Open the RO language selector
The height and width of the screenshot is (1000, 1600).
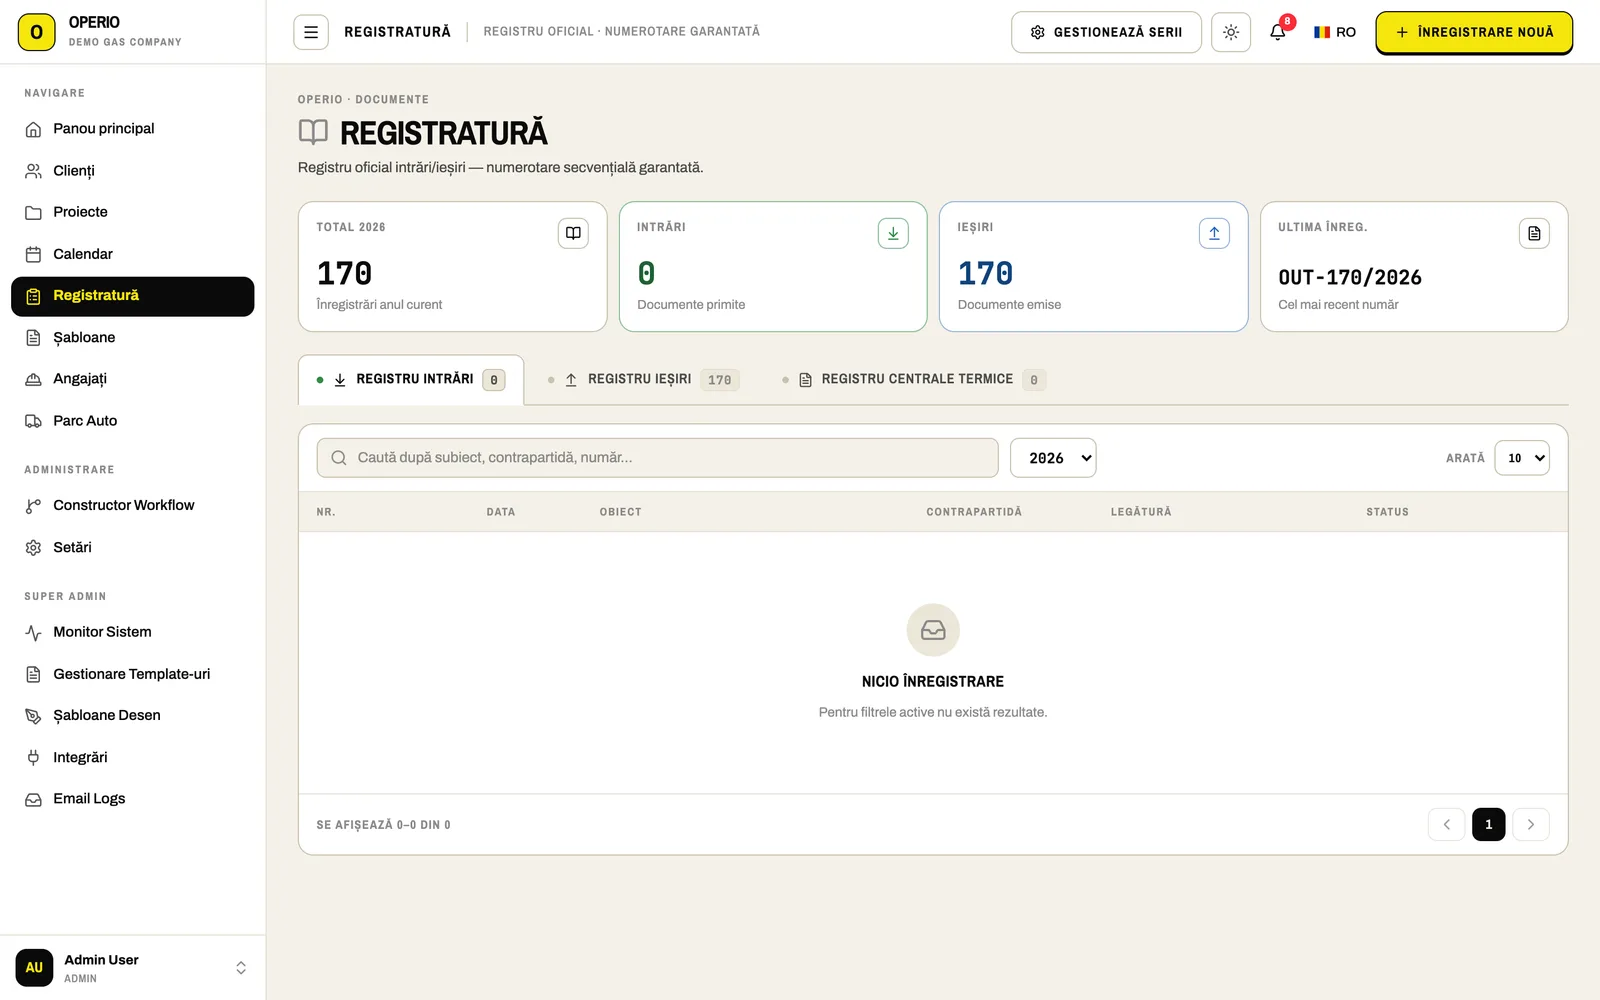click(x=1335, y=32)
